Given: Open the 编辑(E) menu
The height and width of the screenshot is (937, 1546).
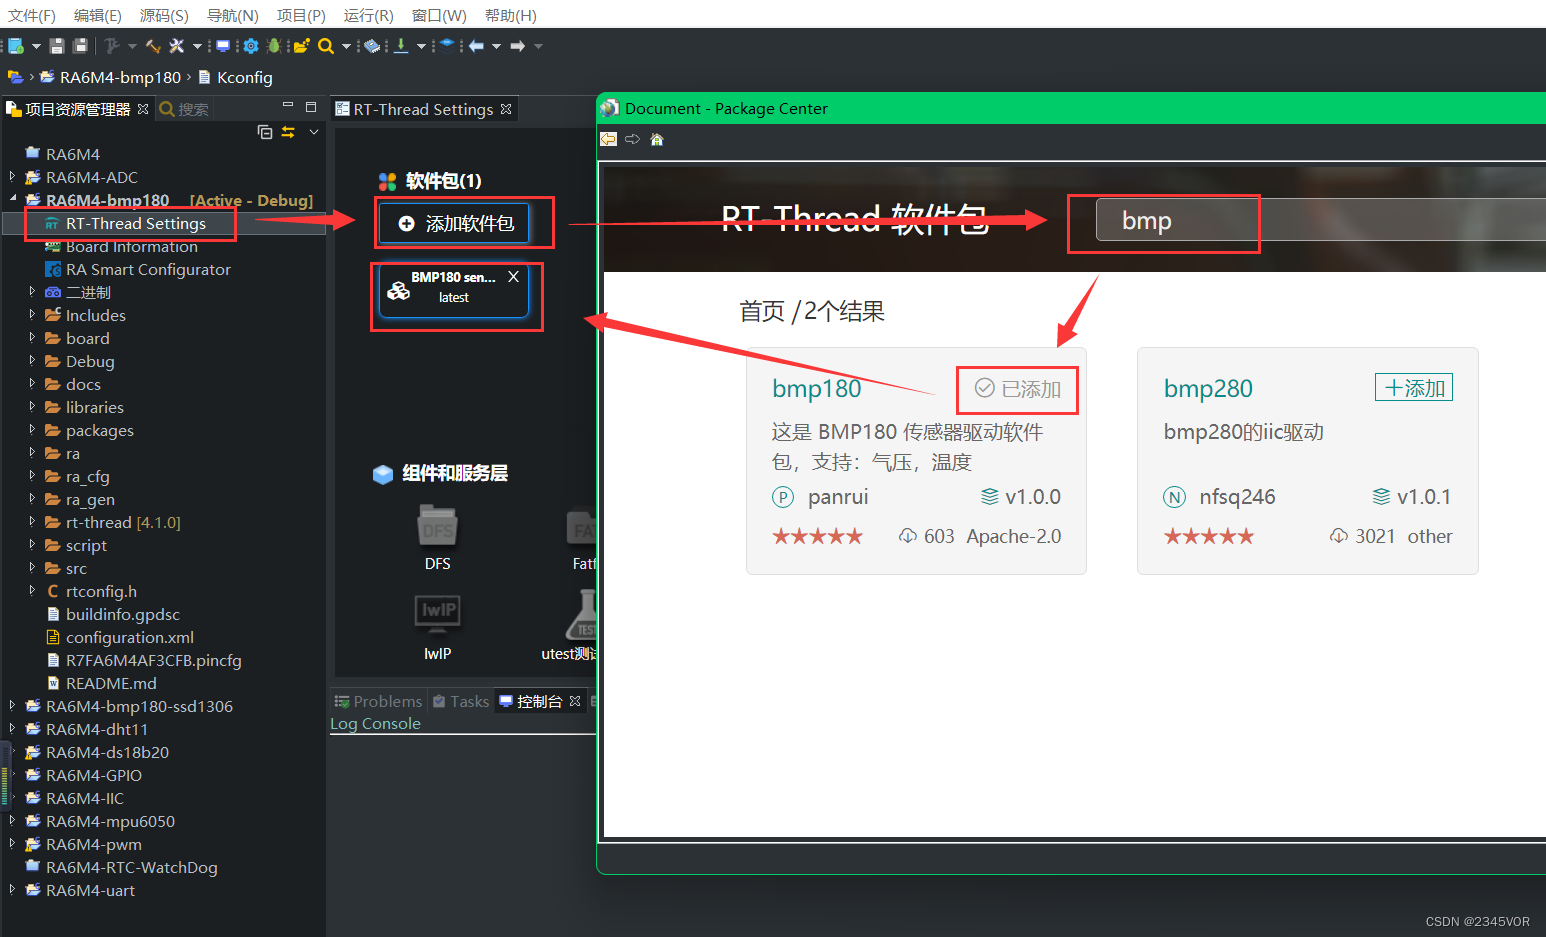Looking at the screenshot, I should click(x=97, y=15).
